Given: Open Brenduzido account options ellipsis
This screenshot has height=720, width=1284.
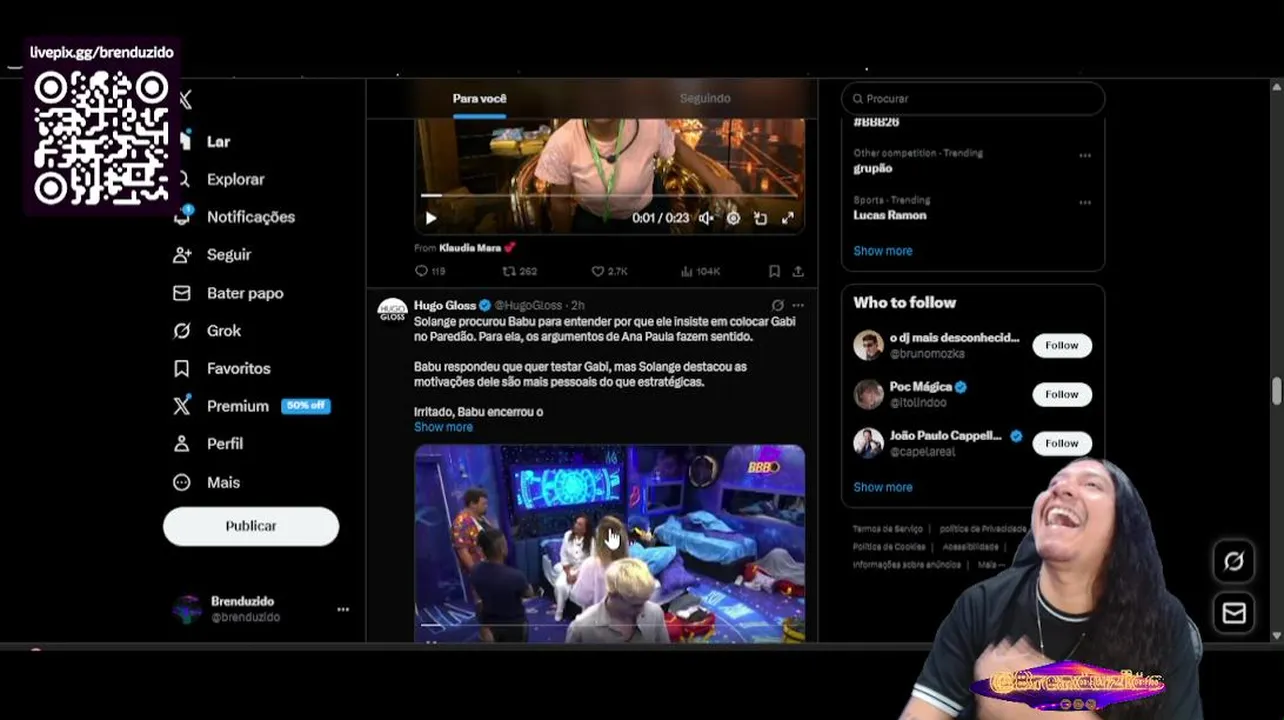Looking at the screenshot, I should coord(343,609).
